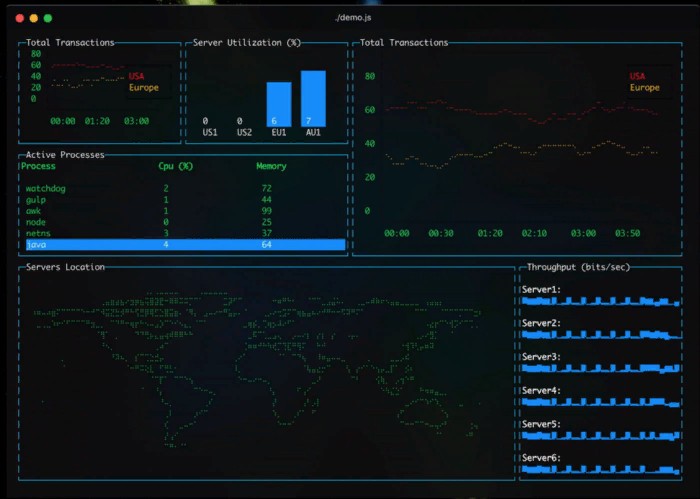
Task: Click the java memory value 64
Action: point(267,245)
